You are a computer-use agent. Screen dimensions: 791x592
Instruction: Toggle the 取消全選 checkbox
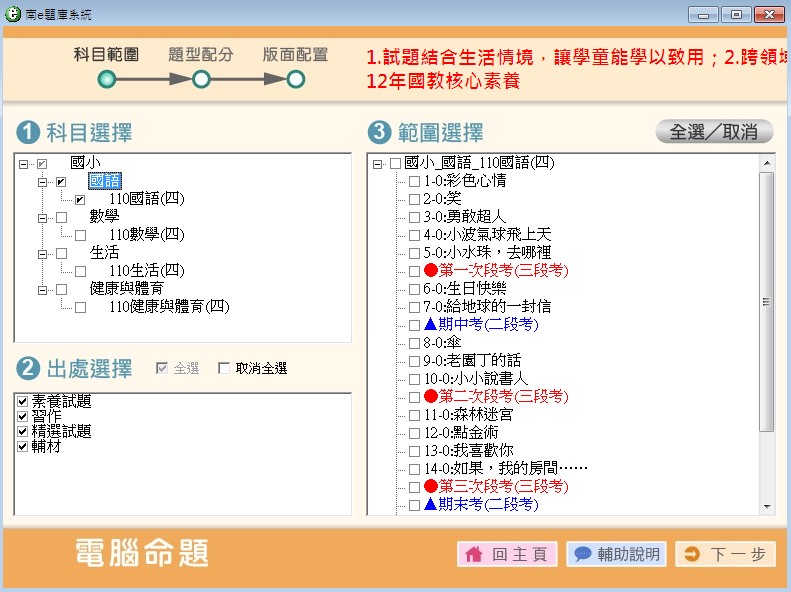click(223, 368)
